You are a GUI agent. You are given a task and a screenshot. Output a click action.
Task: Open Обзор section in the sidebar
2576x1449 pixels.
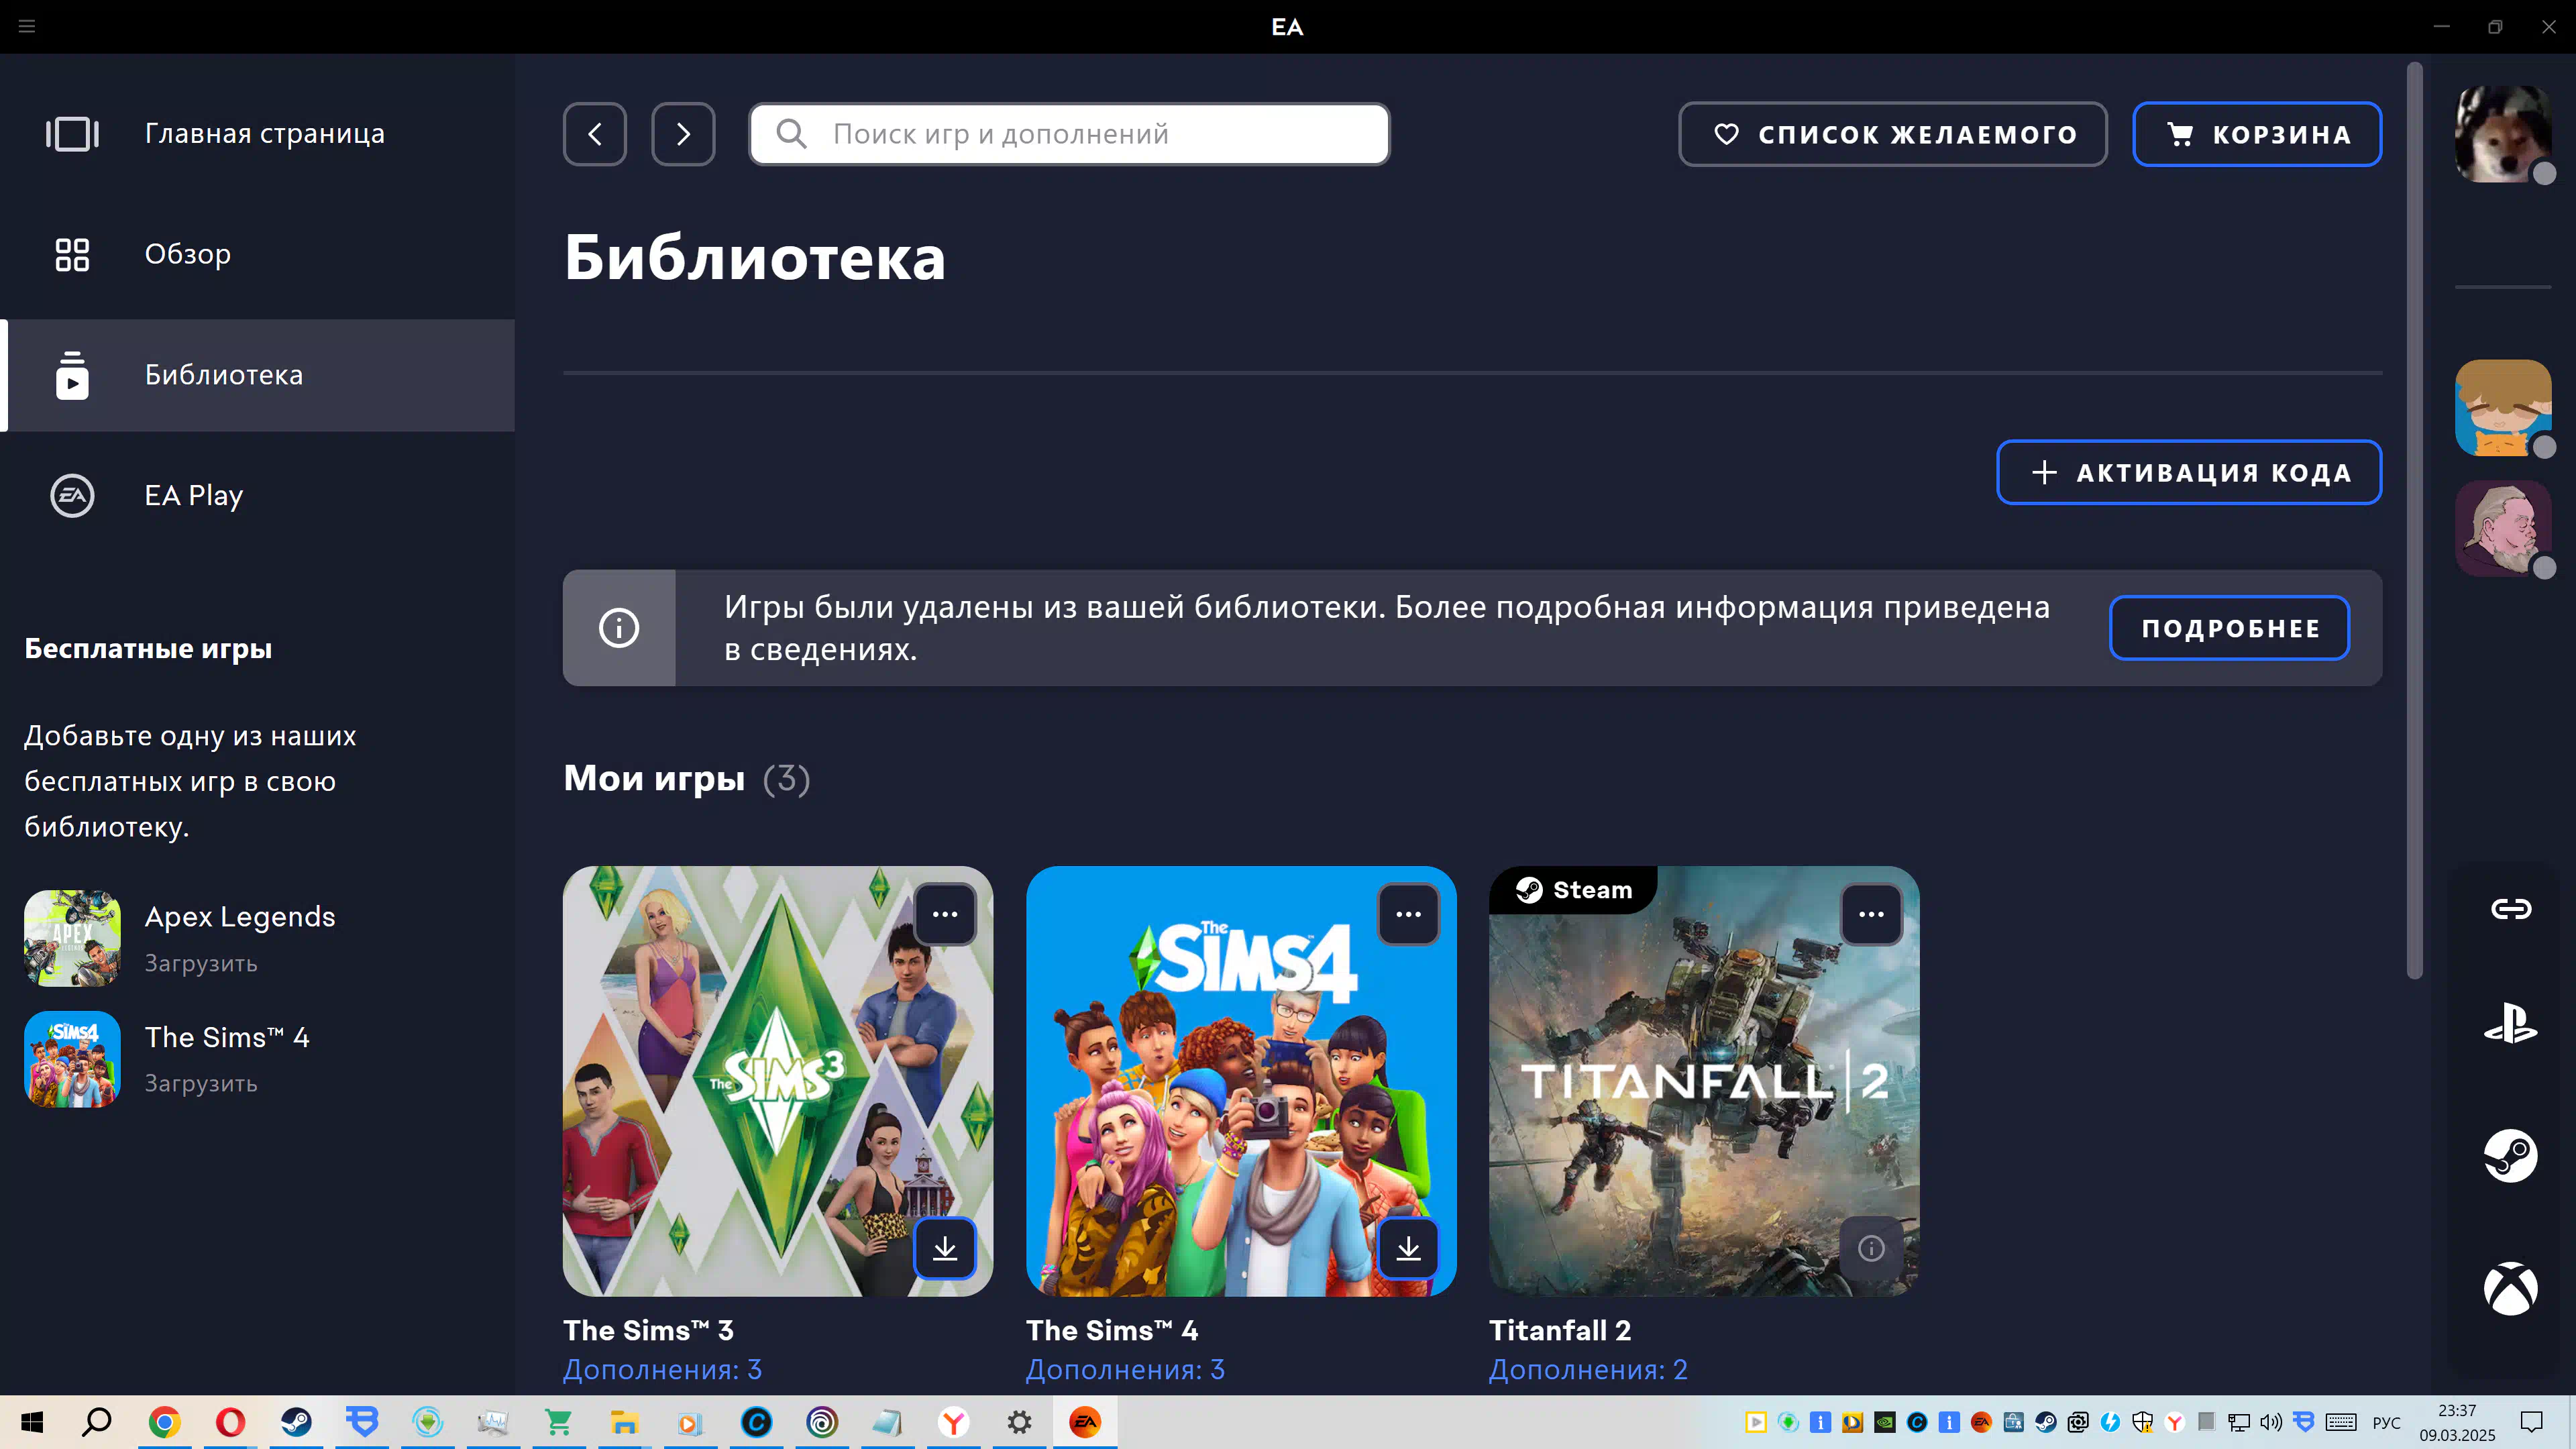click(x=257, y=254)
